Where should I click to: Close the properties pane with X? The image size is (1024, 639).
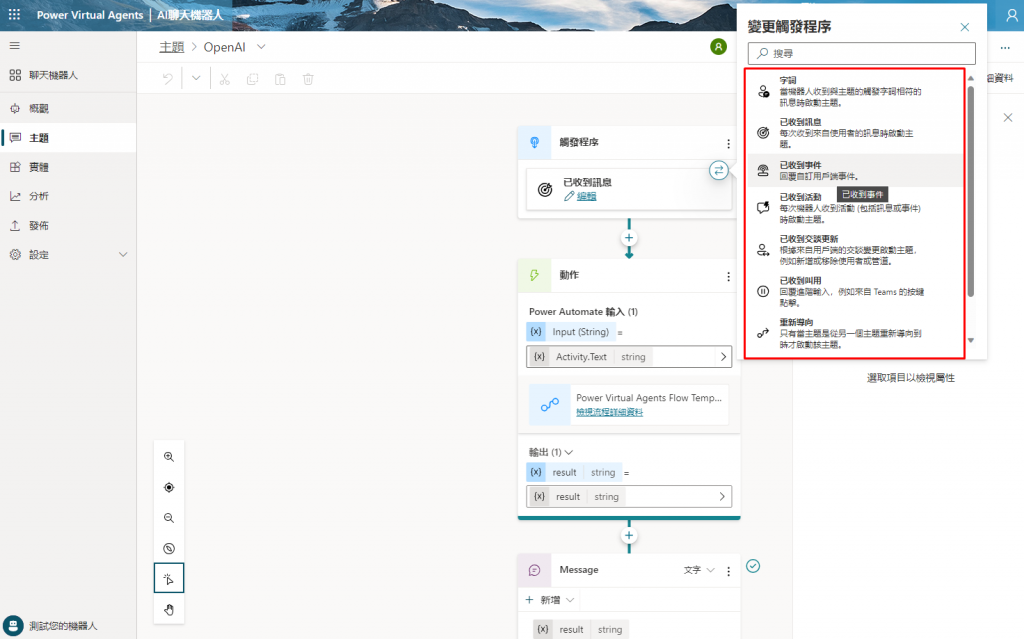[x=1008, y=118]
